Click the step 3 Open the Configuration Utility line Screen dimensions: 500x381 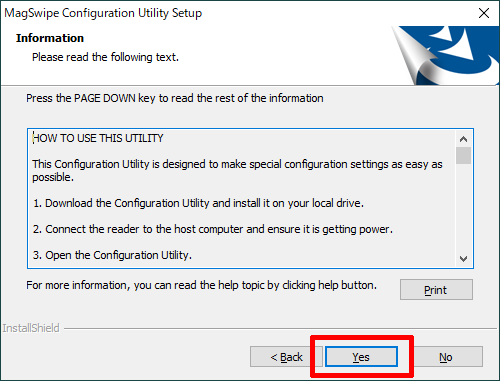[x=112, y=255]
